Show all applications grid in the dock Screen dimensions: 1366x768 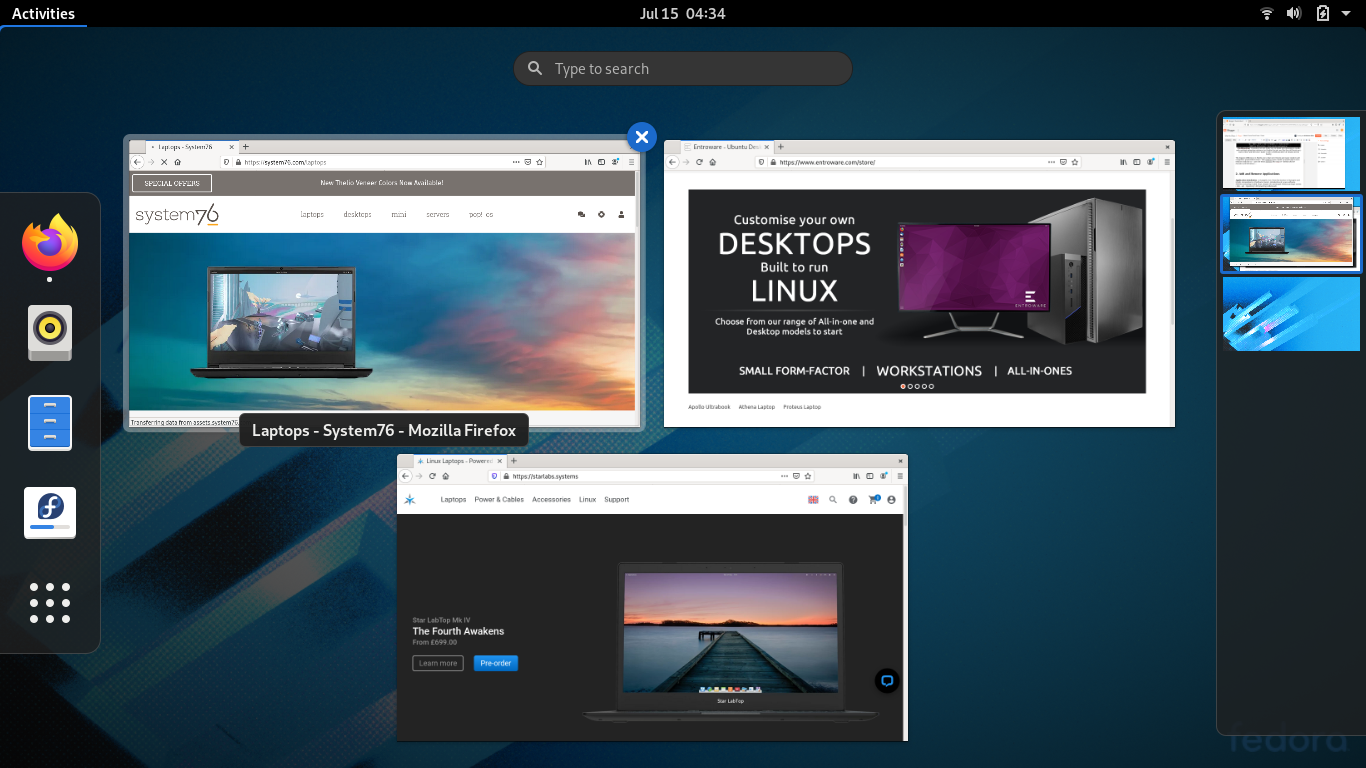[50, 603]
